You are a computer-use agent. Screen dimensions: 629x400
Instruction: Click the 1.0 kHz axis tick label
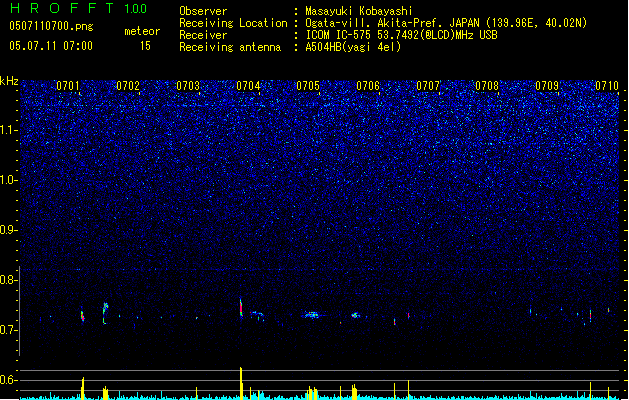9,180
